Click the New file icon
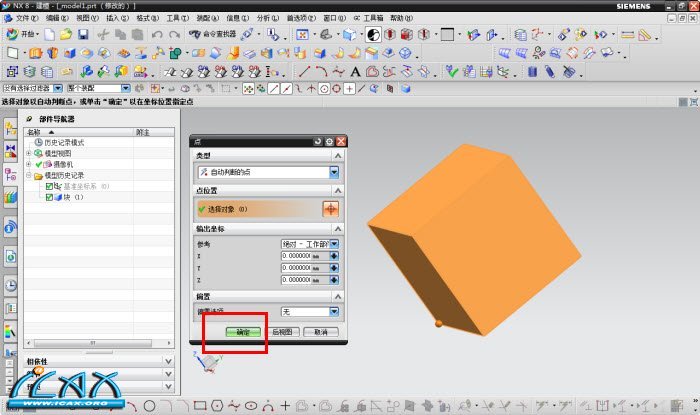The width and height of the screenshot is (700, 415). (49, 35)
